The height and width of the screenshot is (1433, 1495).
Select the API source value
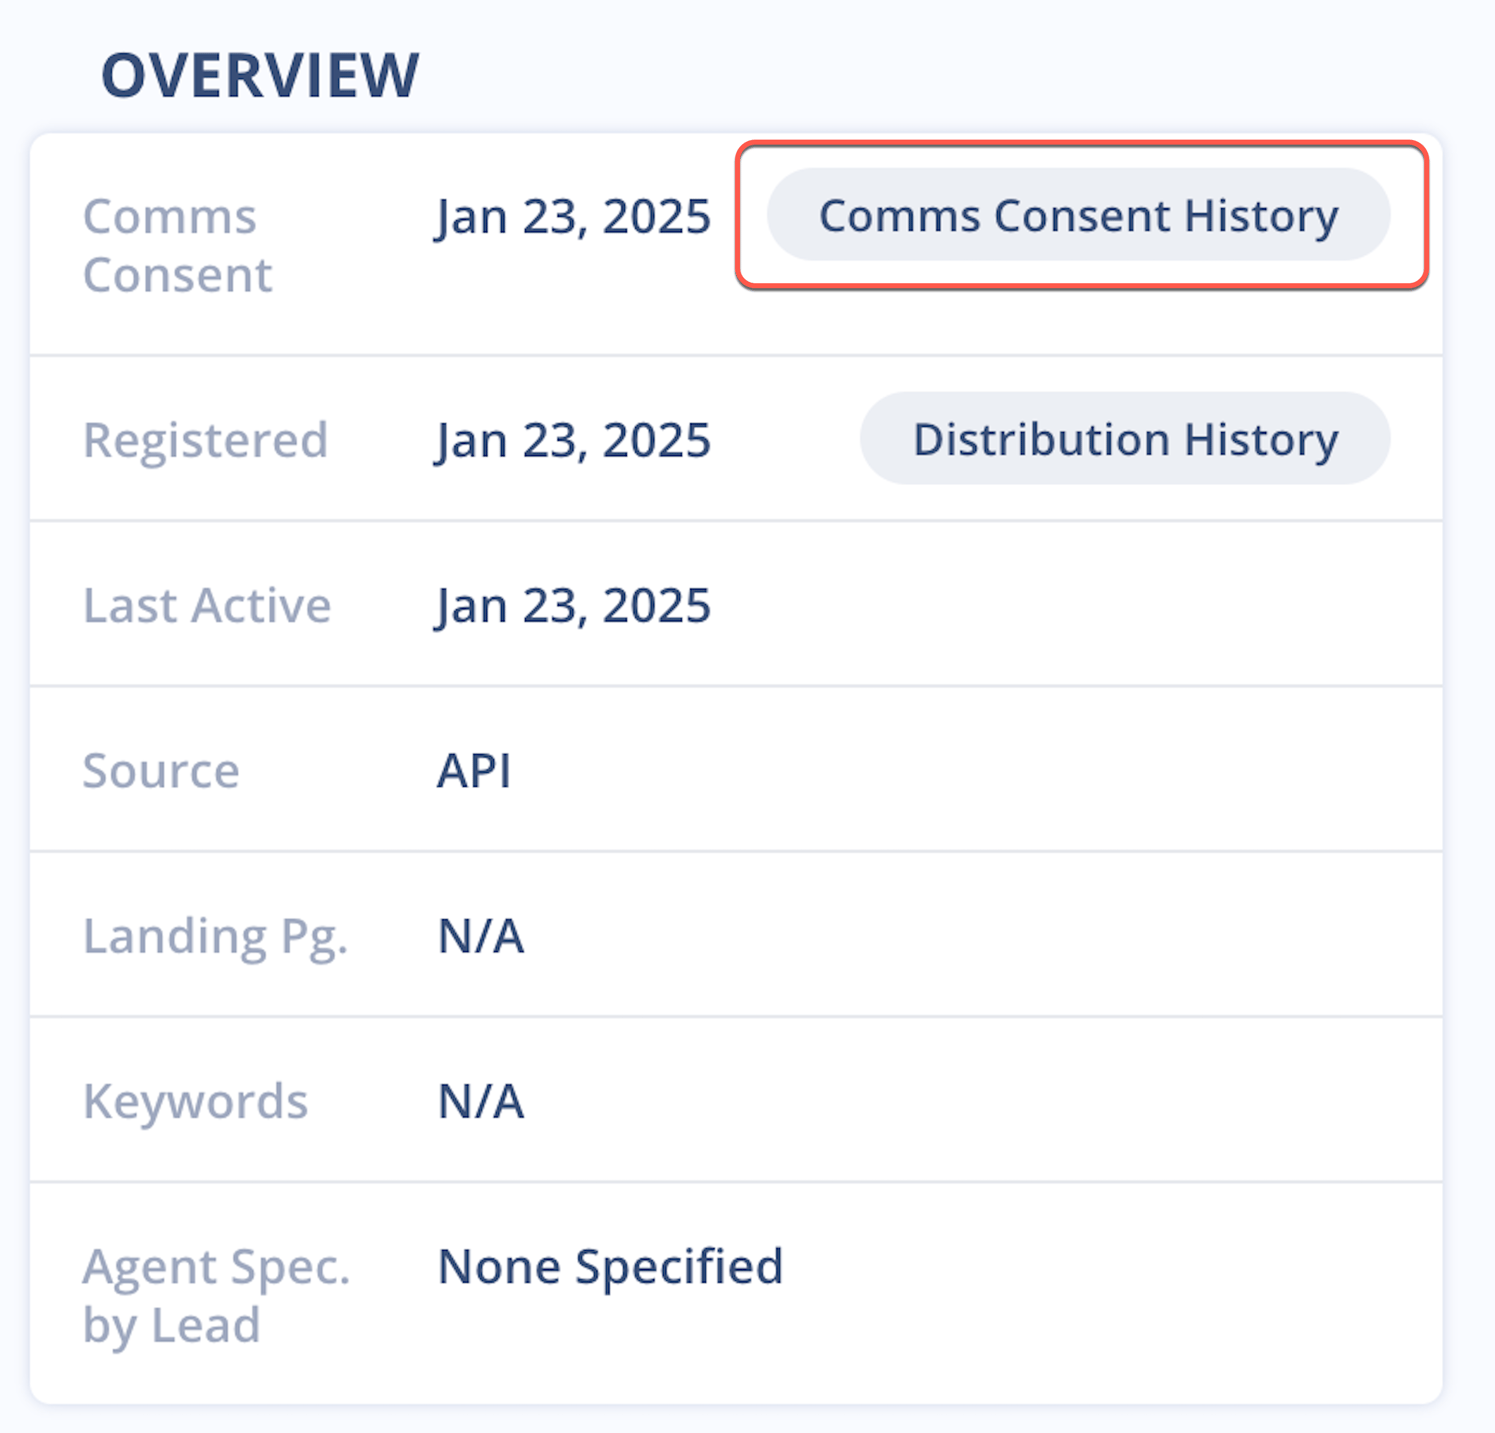pyautogui.click(x=475, y=770)
